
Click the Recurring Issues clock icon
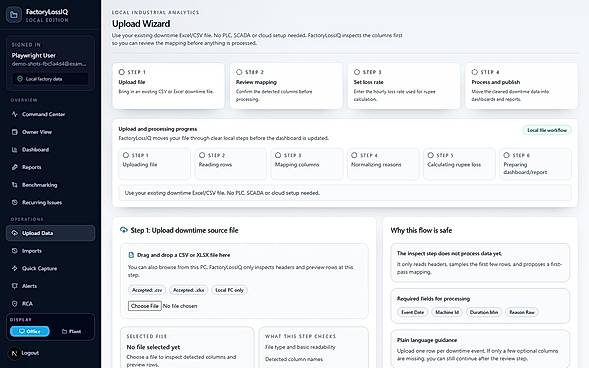(x=15, y=202)
